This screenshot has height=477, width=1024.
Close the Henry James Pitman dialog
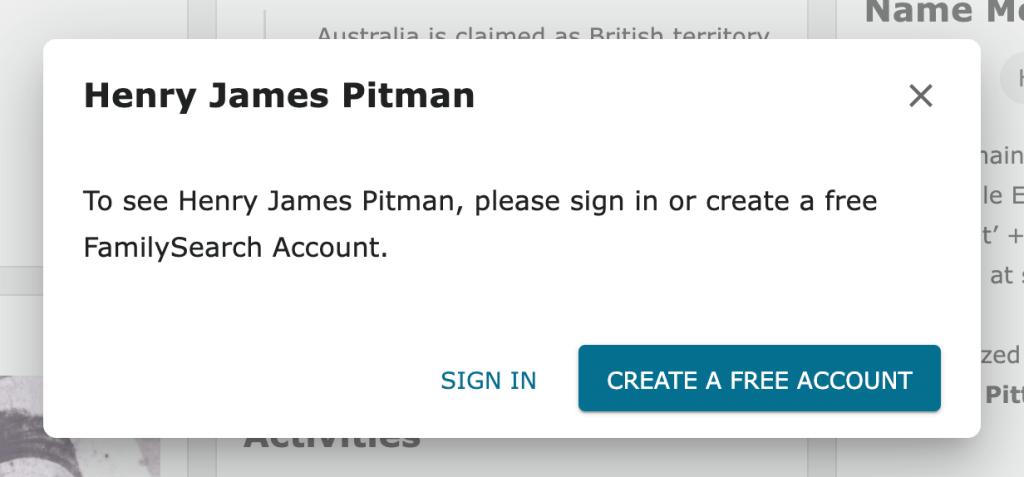(920, 96)
